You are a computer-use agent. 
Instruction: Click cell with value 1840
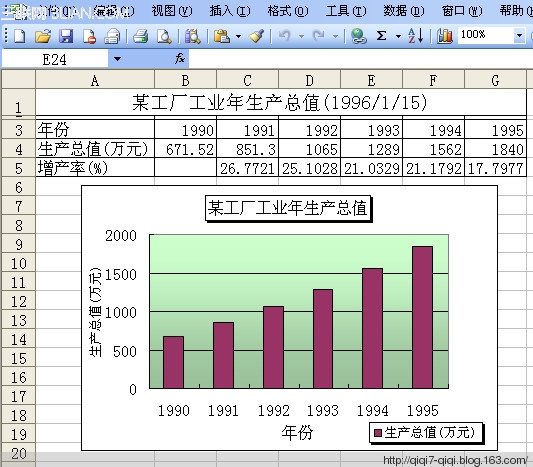pyautogui.click(x=495, y=149)
